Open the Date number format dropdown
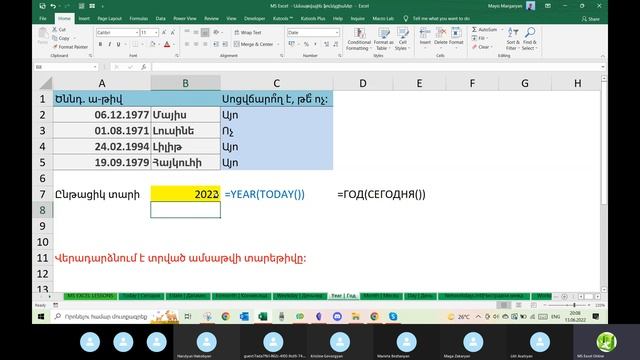Screen dimensions: 640x360 [x=337, y=32]
